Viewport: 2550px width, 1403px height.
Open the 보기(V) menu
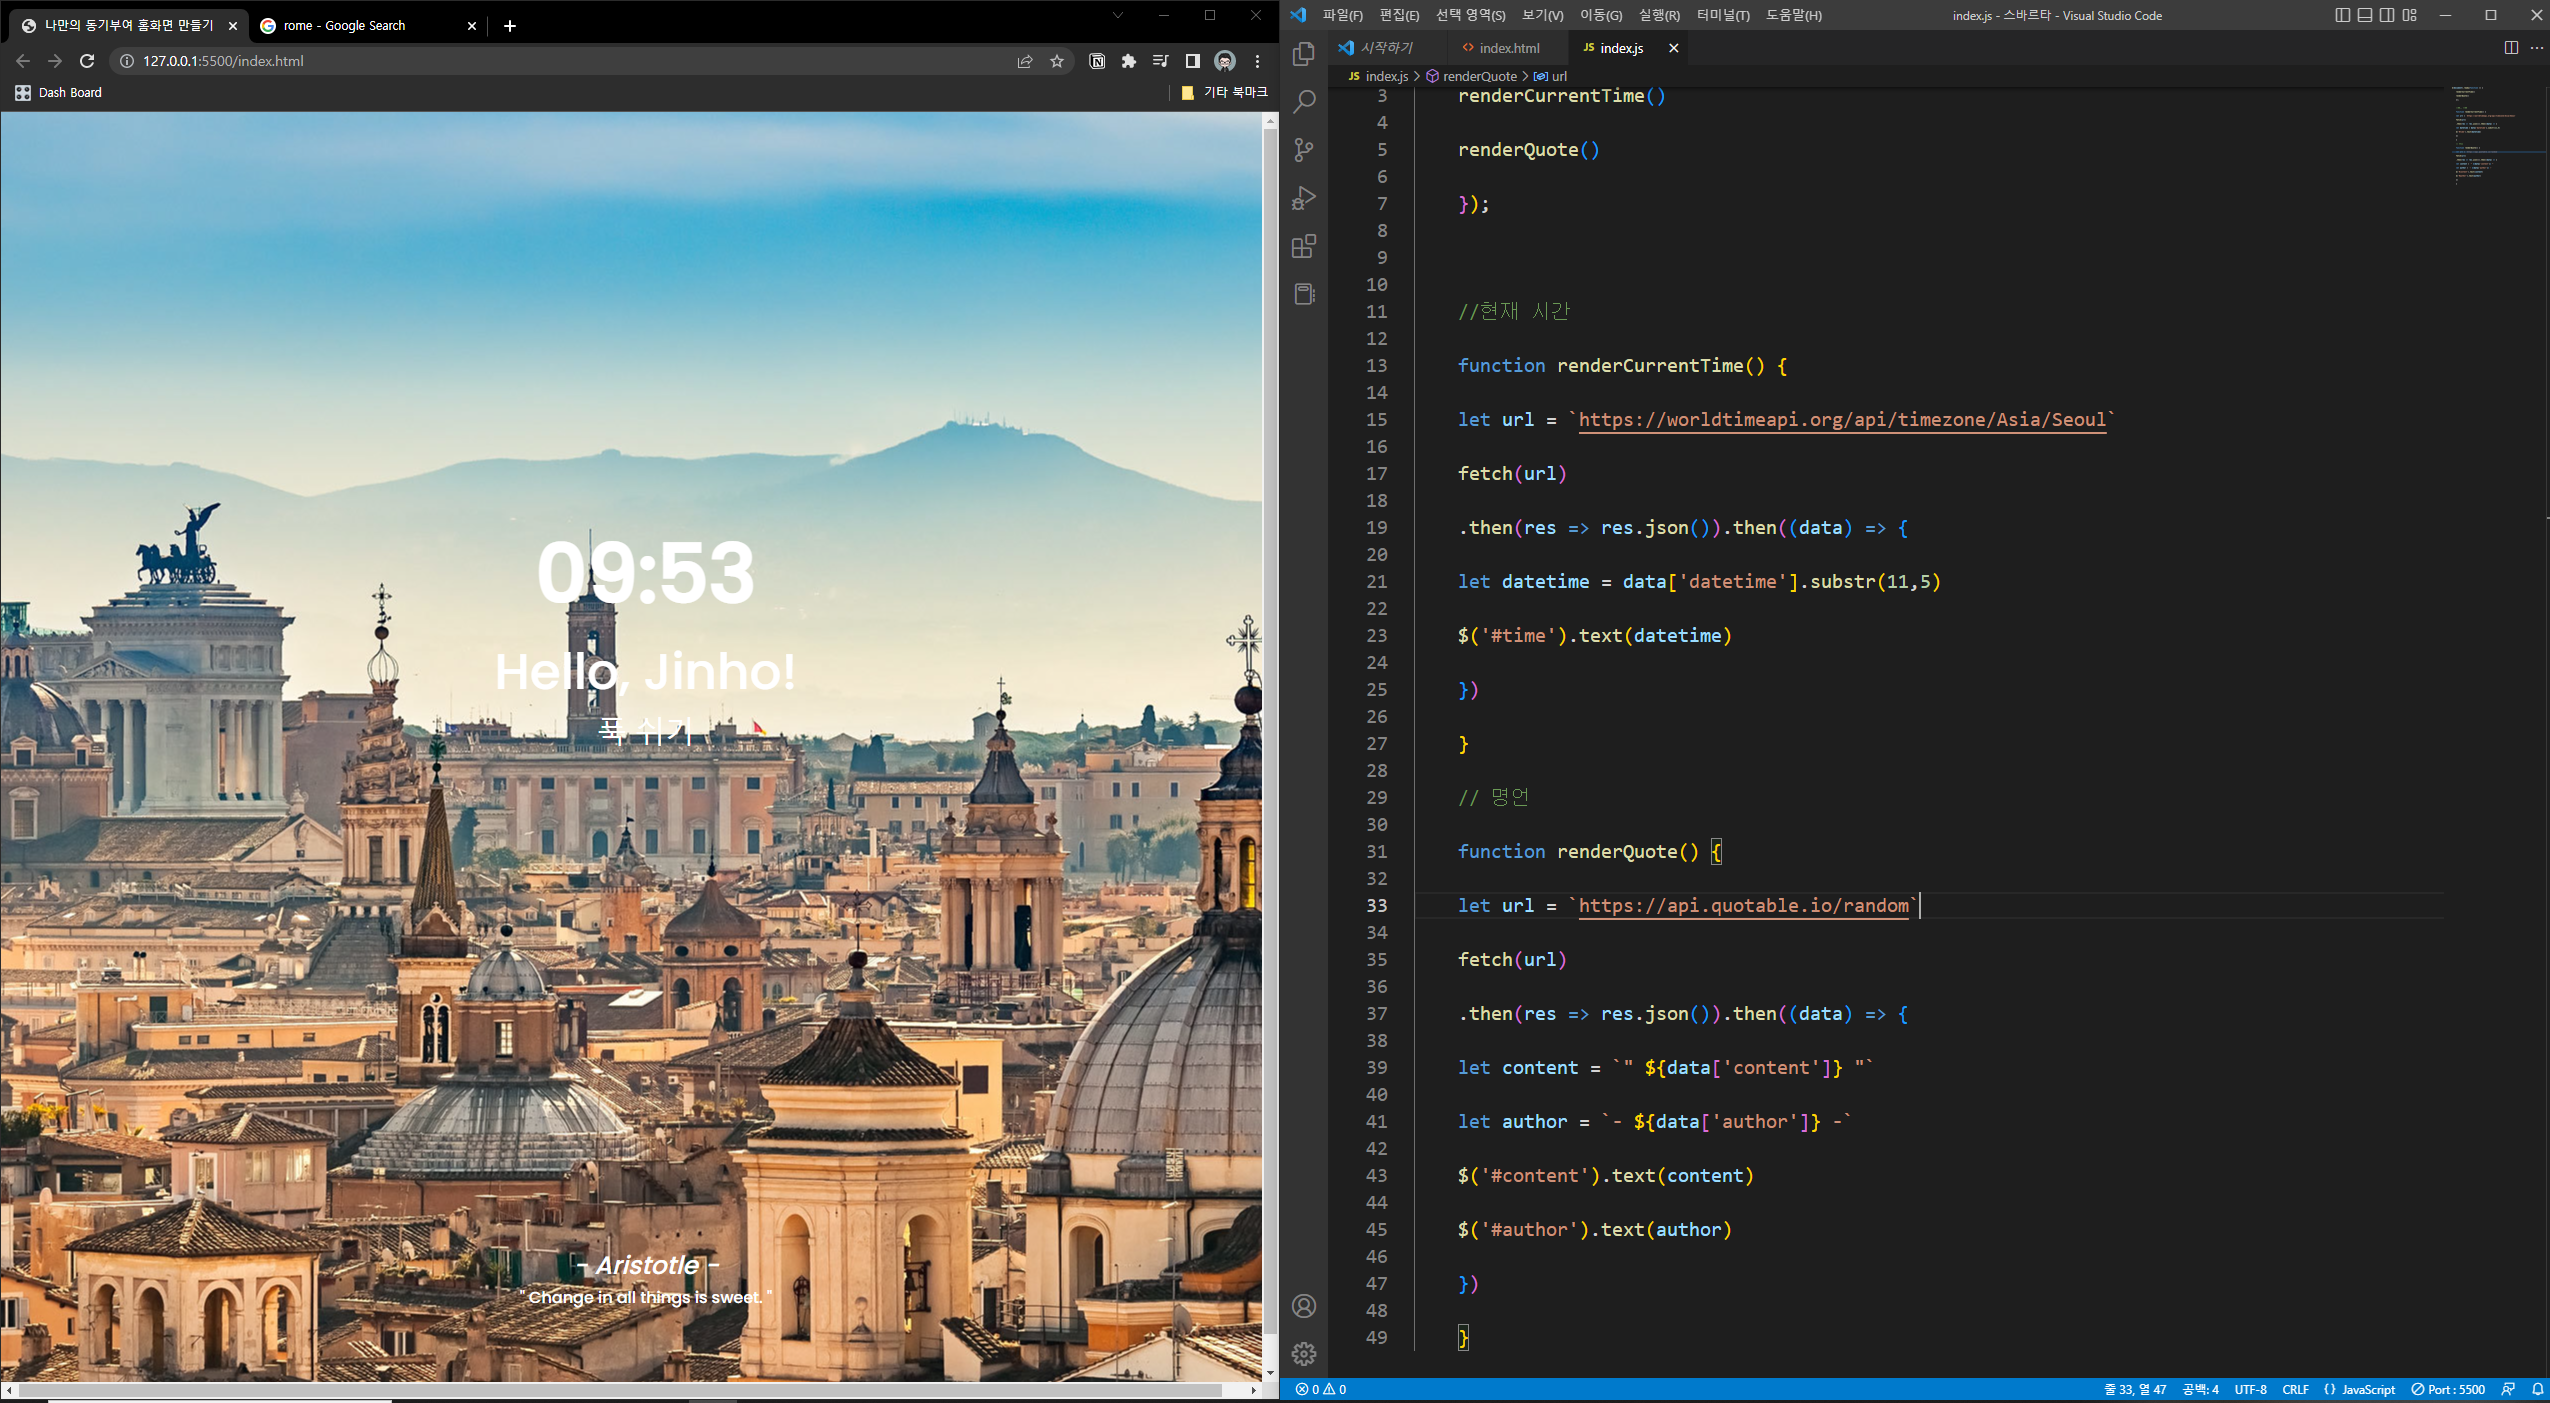click(x=1542, y=15)
